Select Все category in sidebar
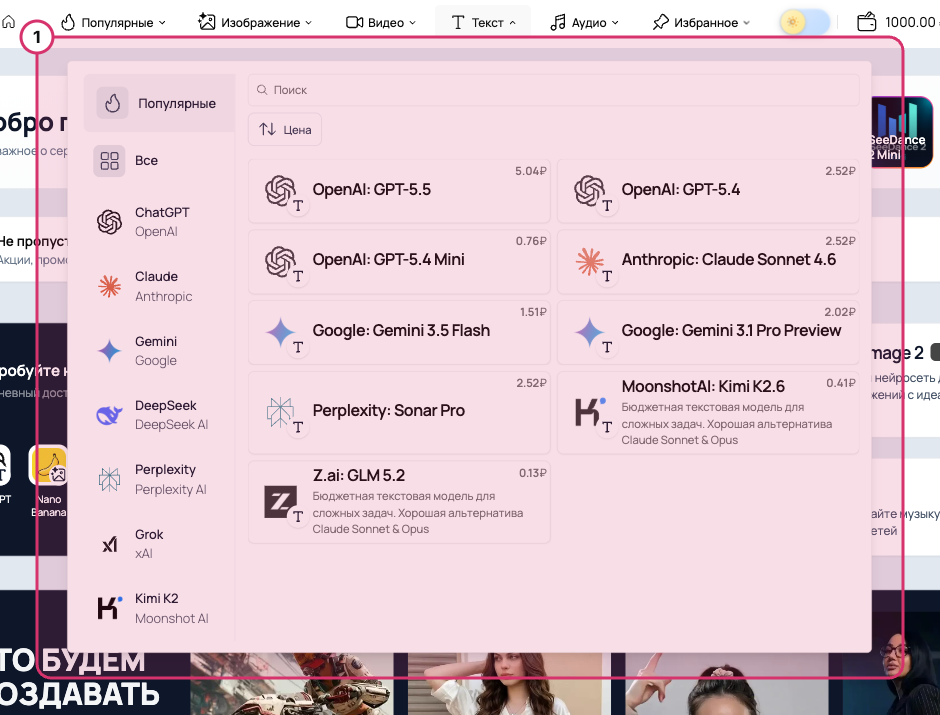This screenshot has height=715, width=940. pyautogui.click(x=159, y=161)
